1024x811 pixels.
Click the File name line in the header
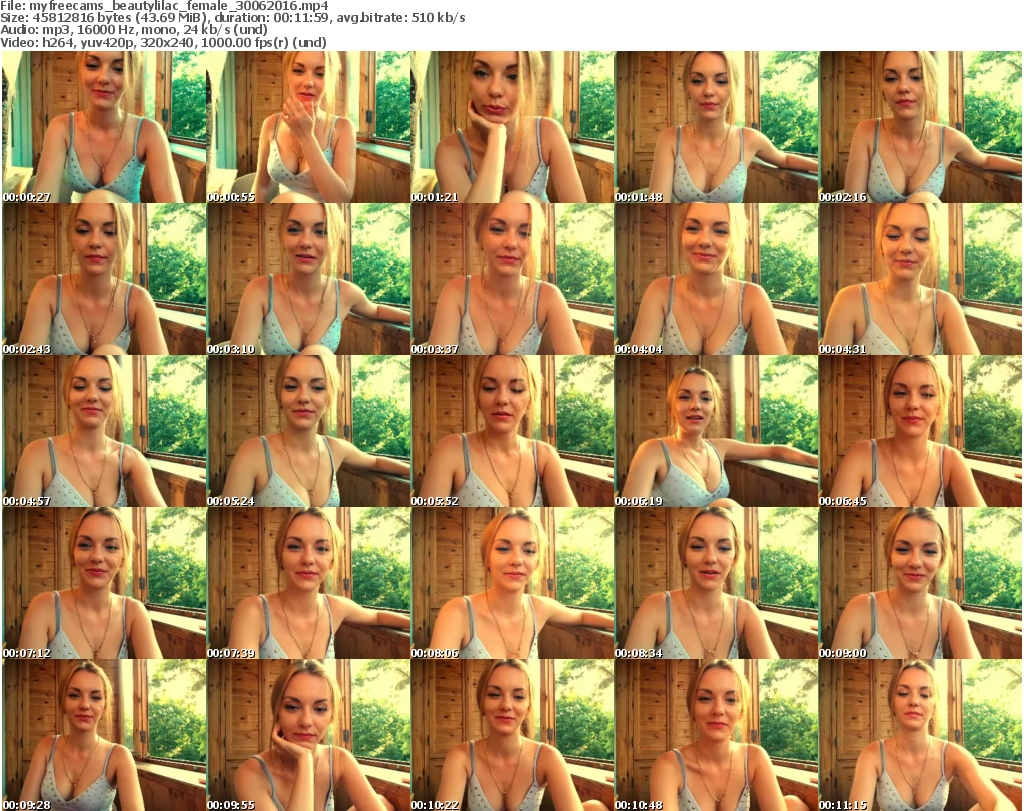[x=165, y=6]
